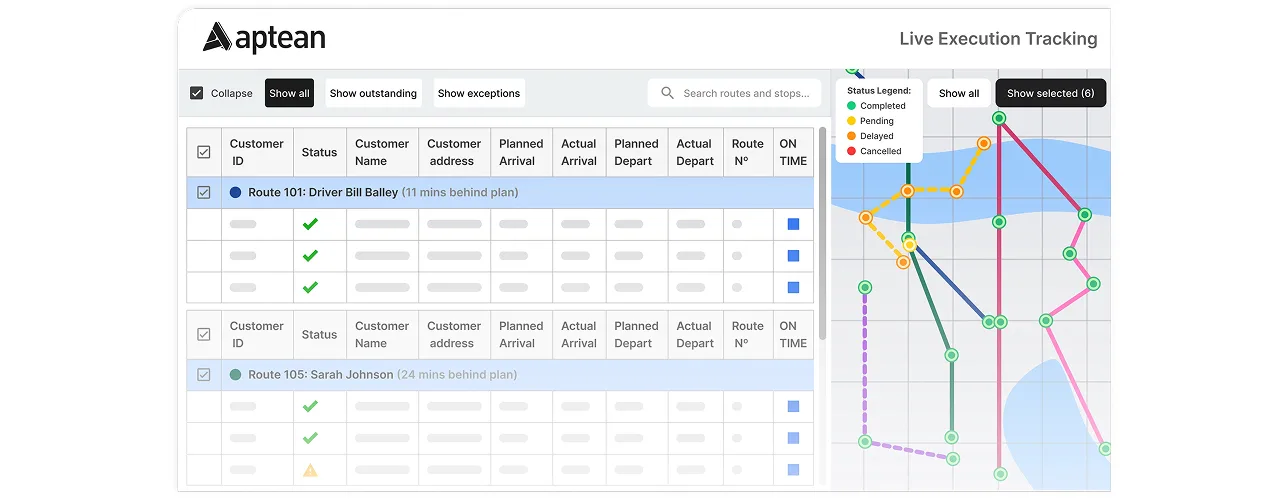Screen dimensions: 1285x500
Task: Click the Search routes and stops field
Action: point(735,93)
